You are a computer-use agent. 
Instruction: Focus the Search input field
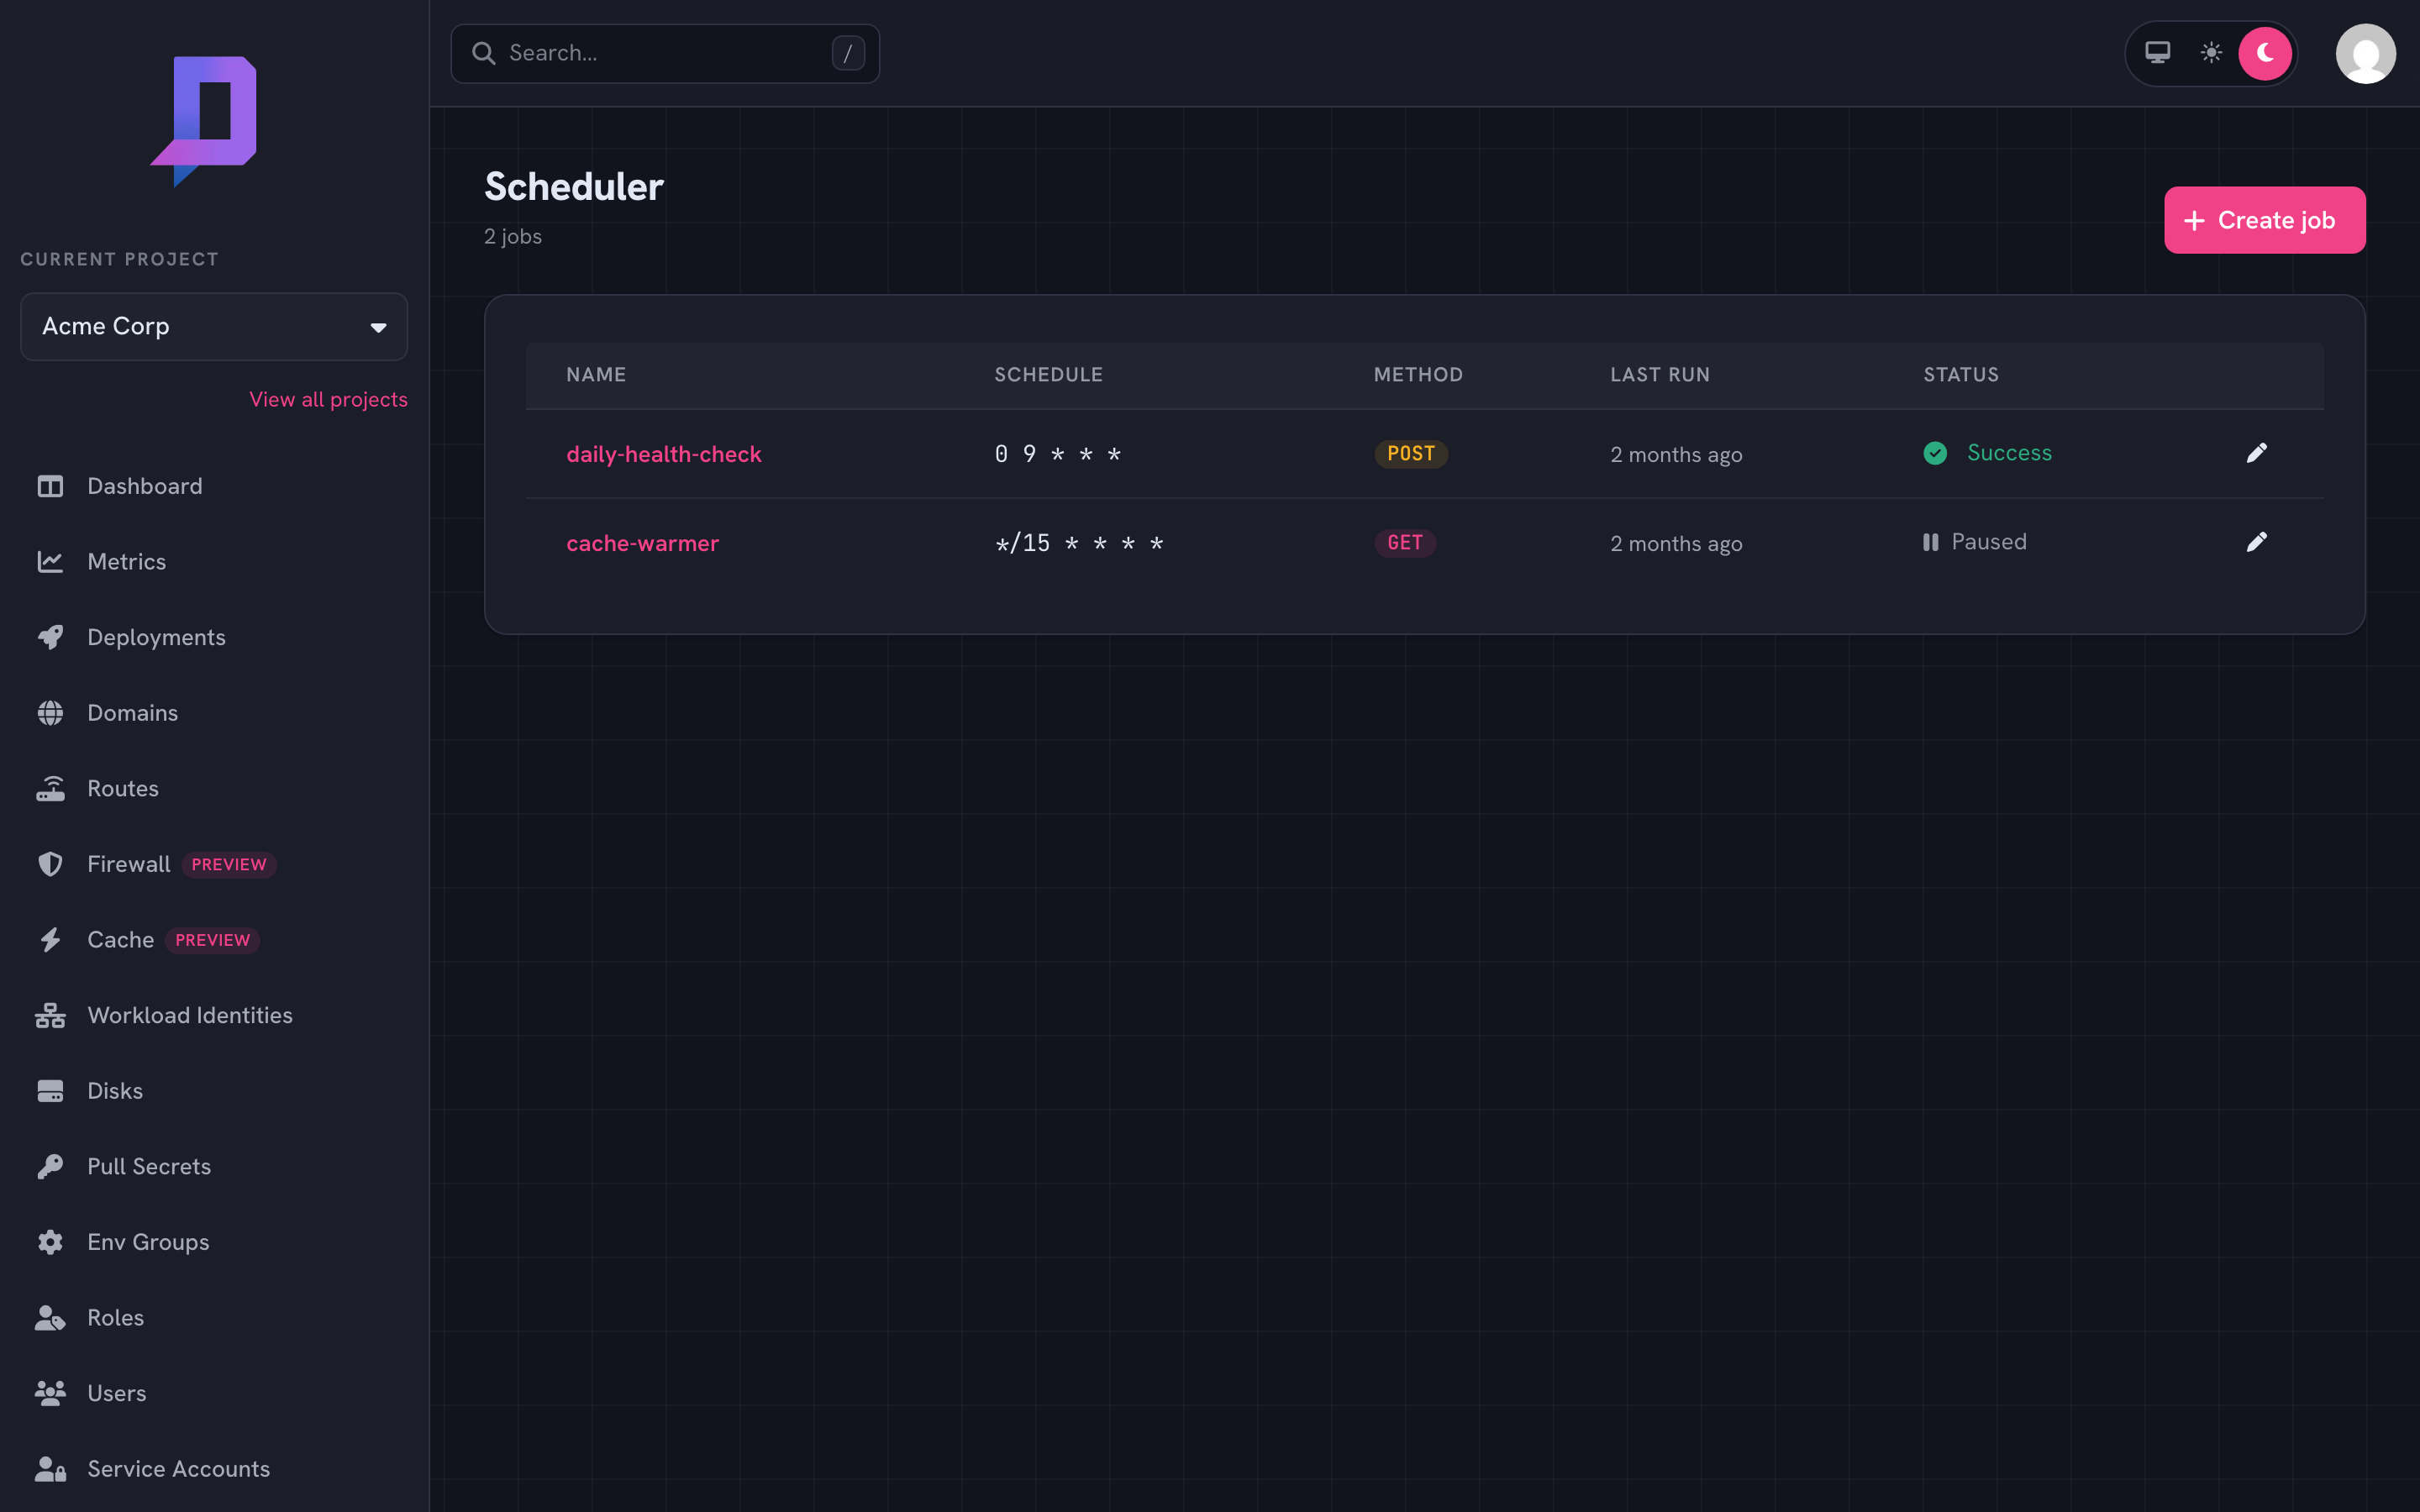pos(665,53)
